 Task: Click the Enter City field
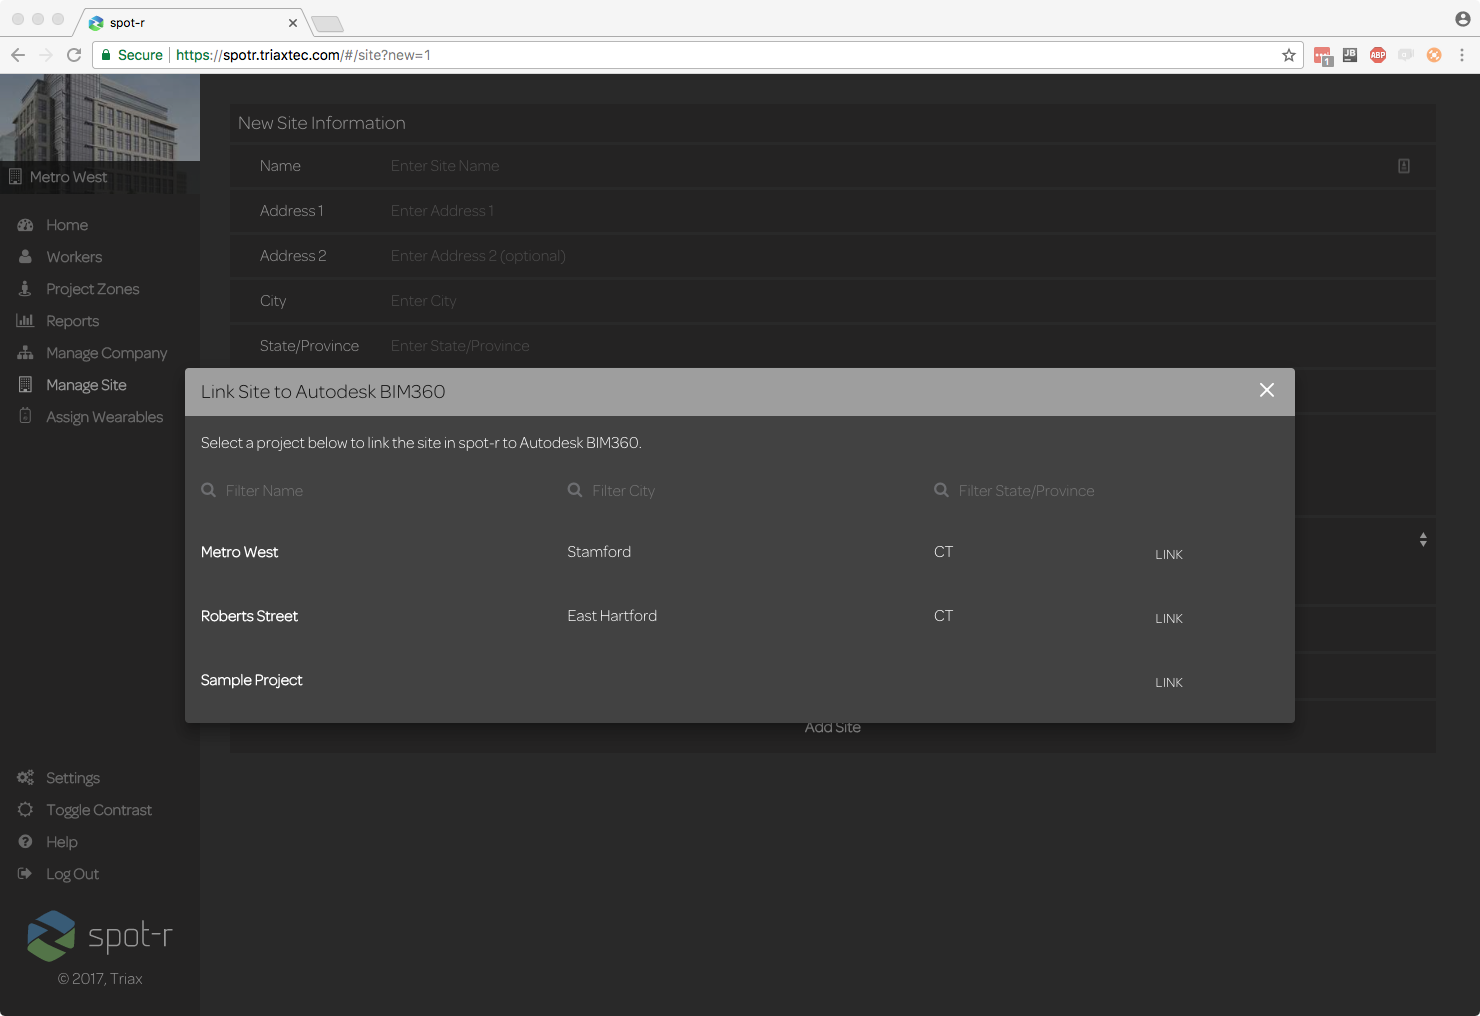pos(905,301)
